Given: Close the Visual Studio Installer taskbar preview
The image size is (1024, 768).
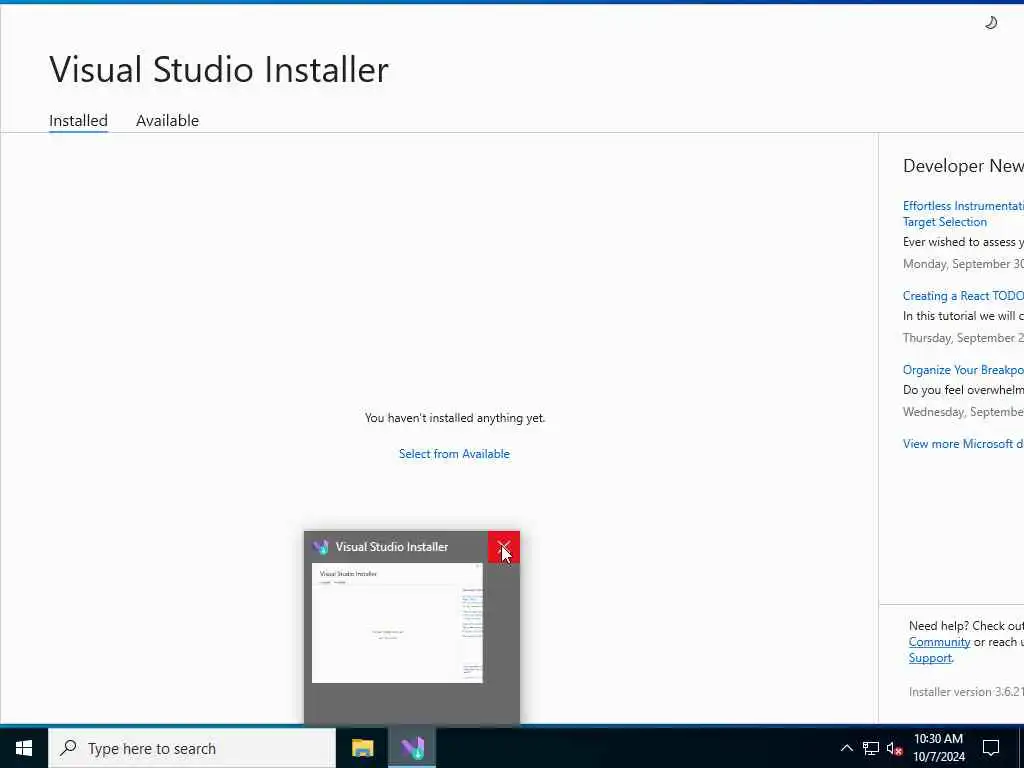Looking at the screenshot, I should (504, 547).
